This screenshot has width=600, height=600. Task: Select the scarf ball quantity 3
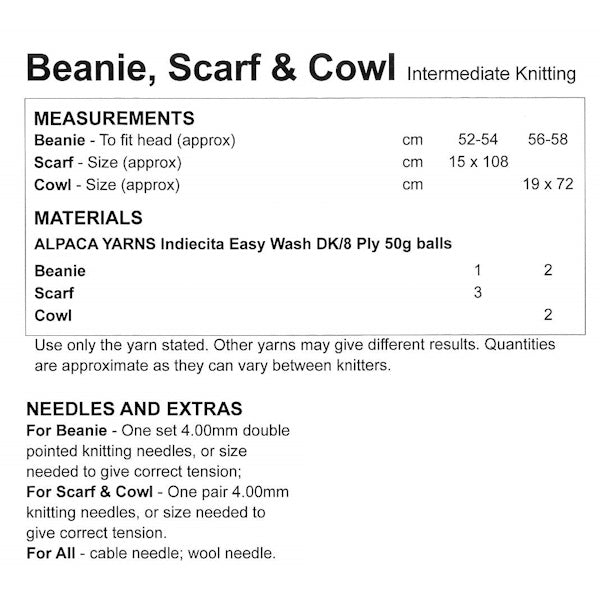[x=478, y=293]
